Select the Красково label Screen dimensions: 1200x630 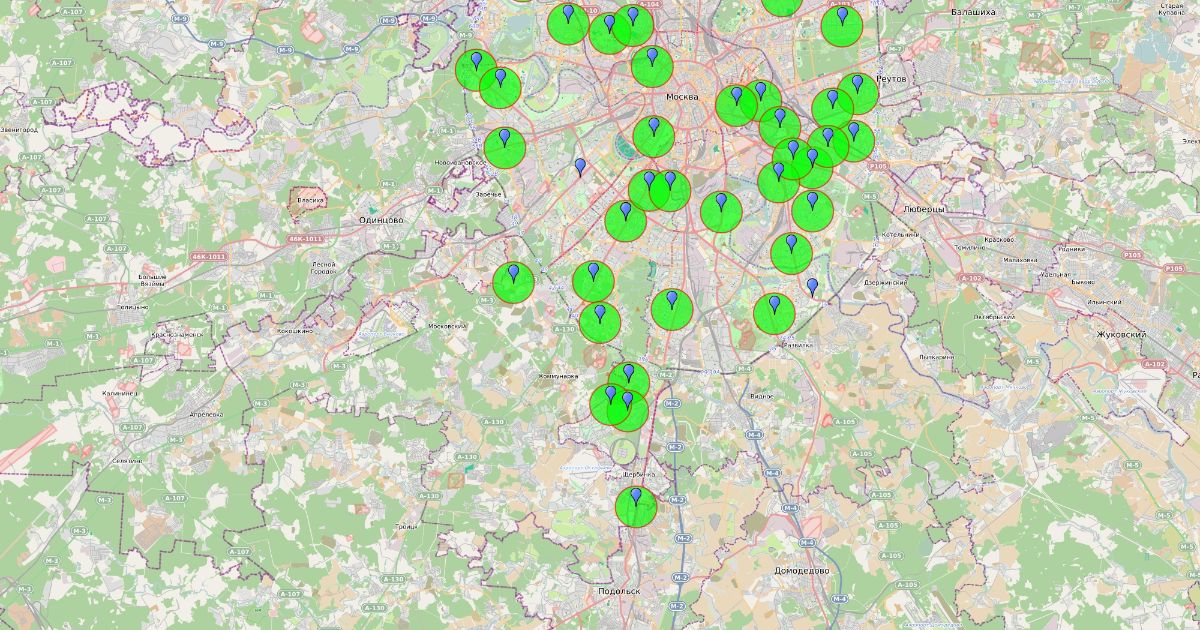[x=999, y=240]
